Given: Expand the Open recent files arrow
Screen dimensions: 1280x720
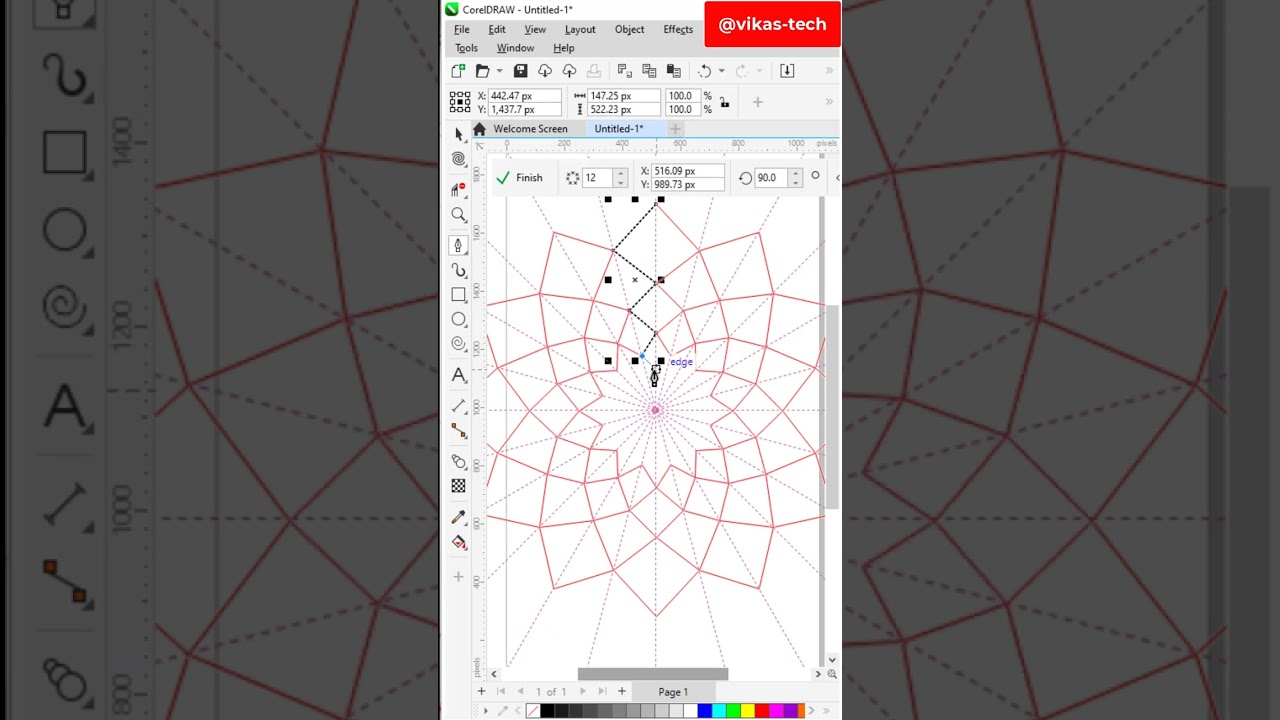Looking at the screenshot, I should 499,71.
